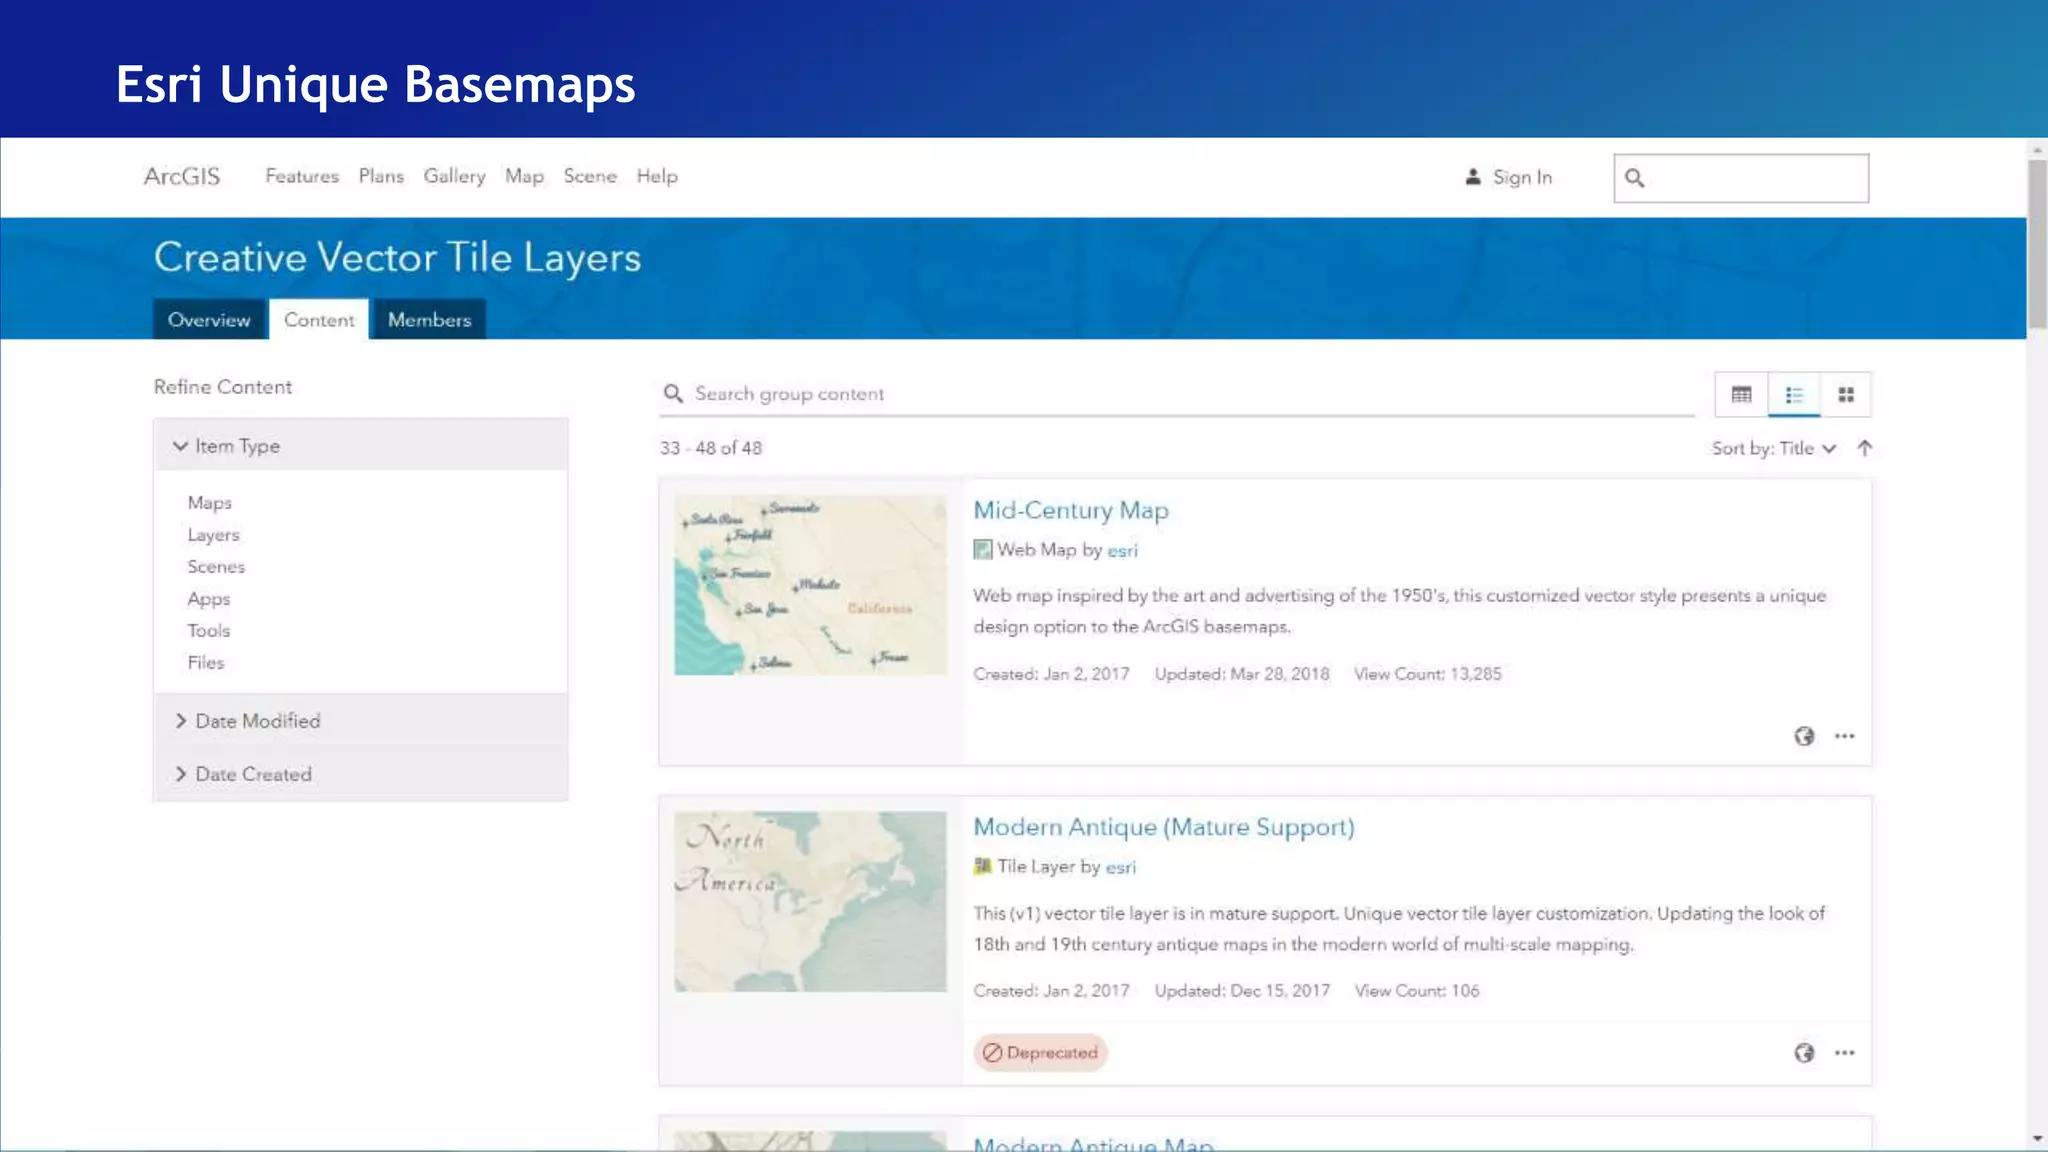Screen dimensions: 2048x1152
Task: Click globe sharing icon on Modern Antique
Action: (1804, 1053)
